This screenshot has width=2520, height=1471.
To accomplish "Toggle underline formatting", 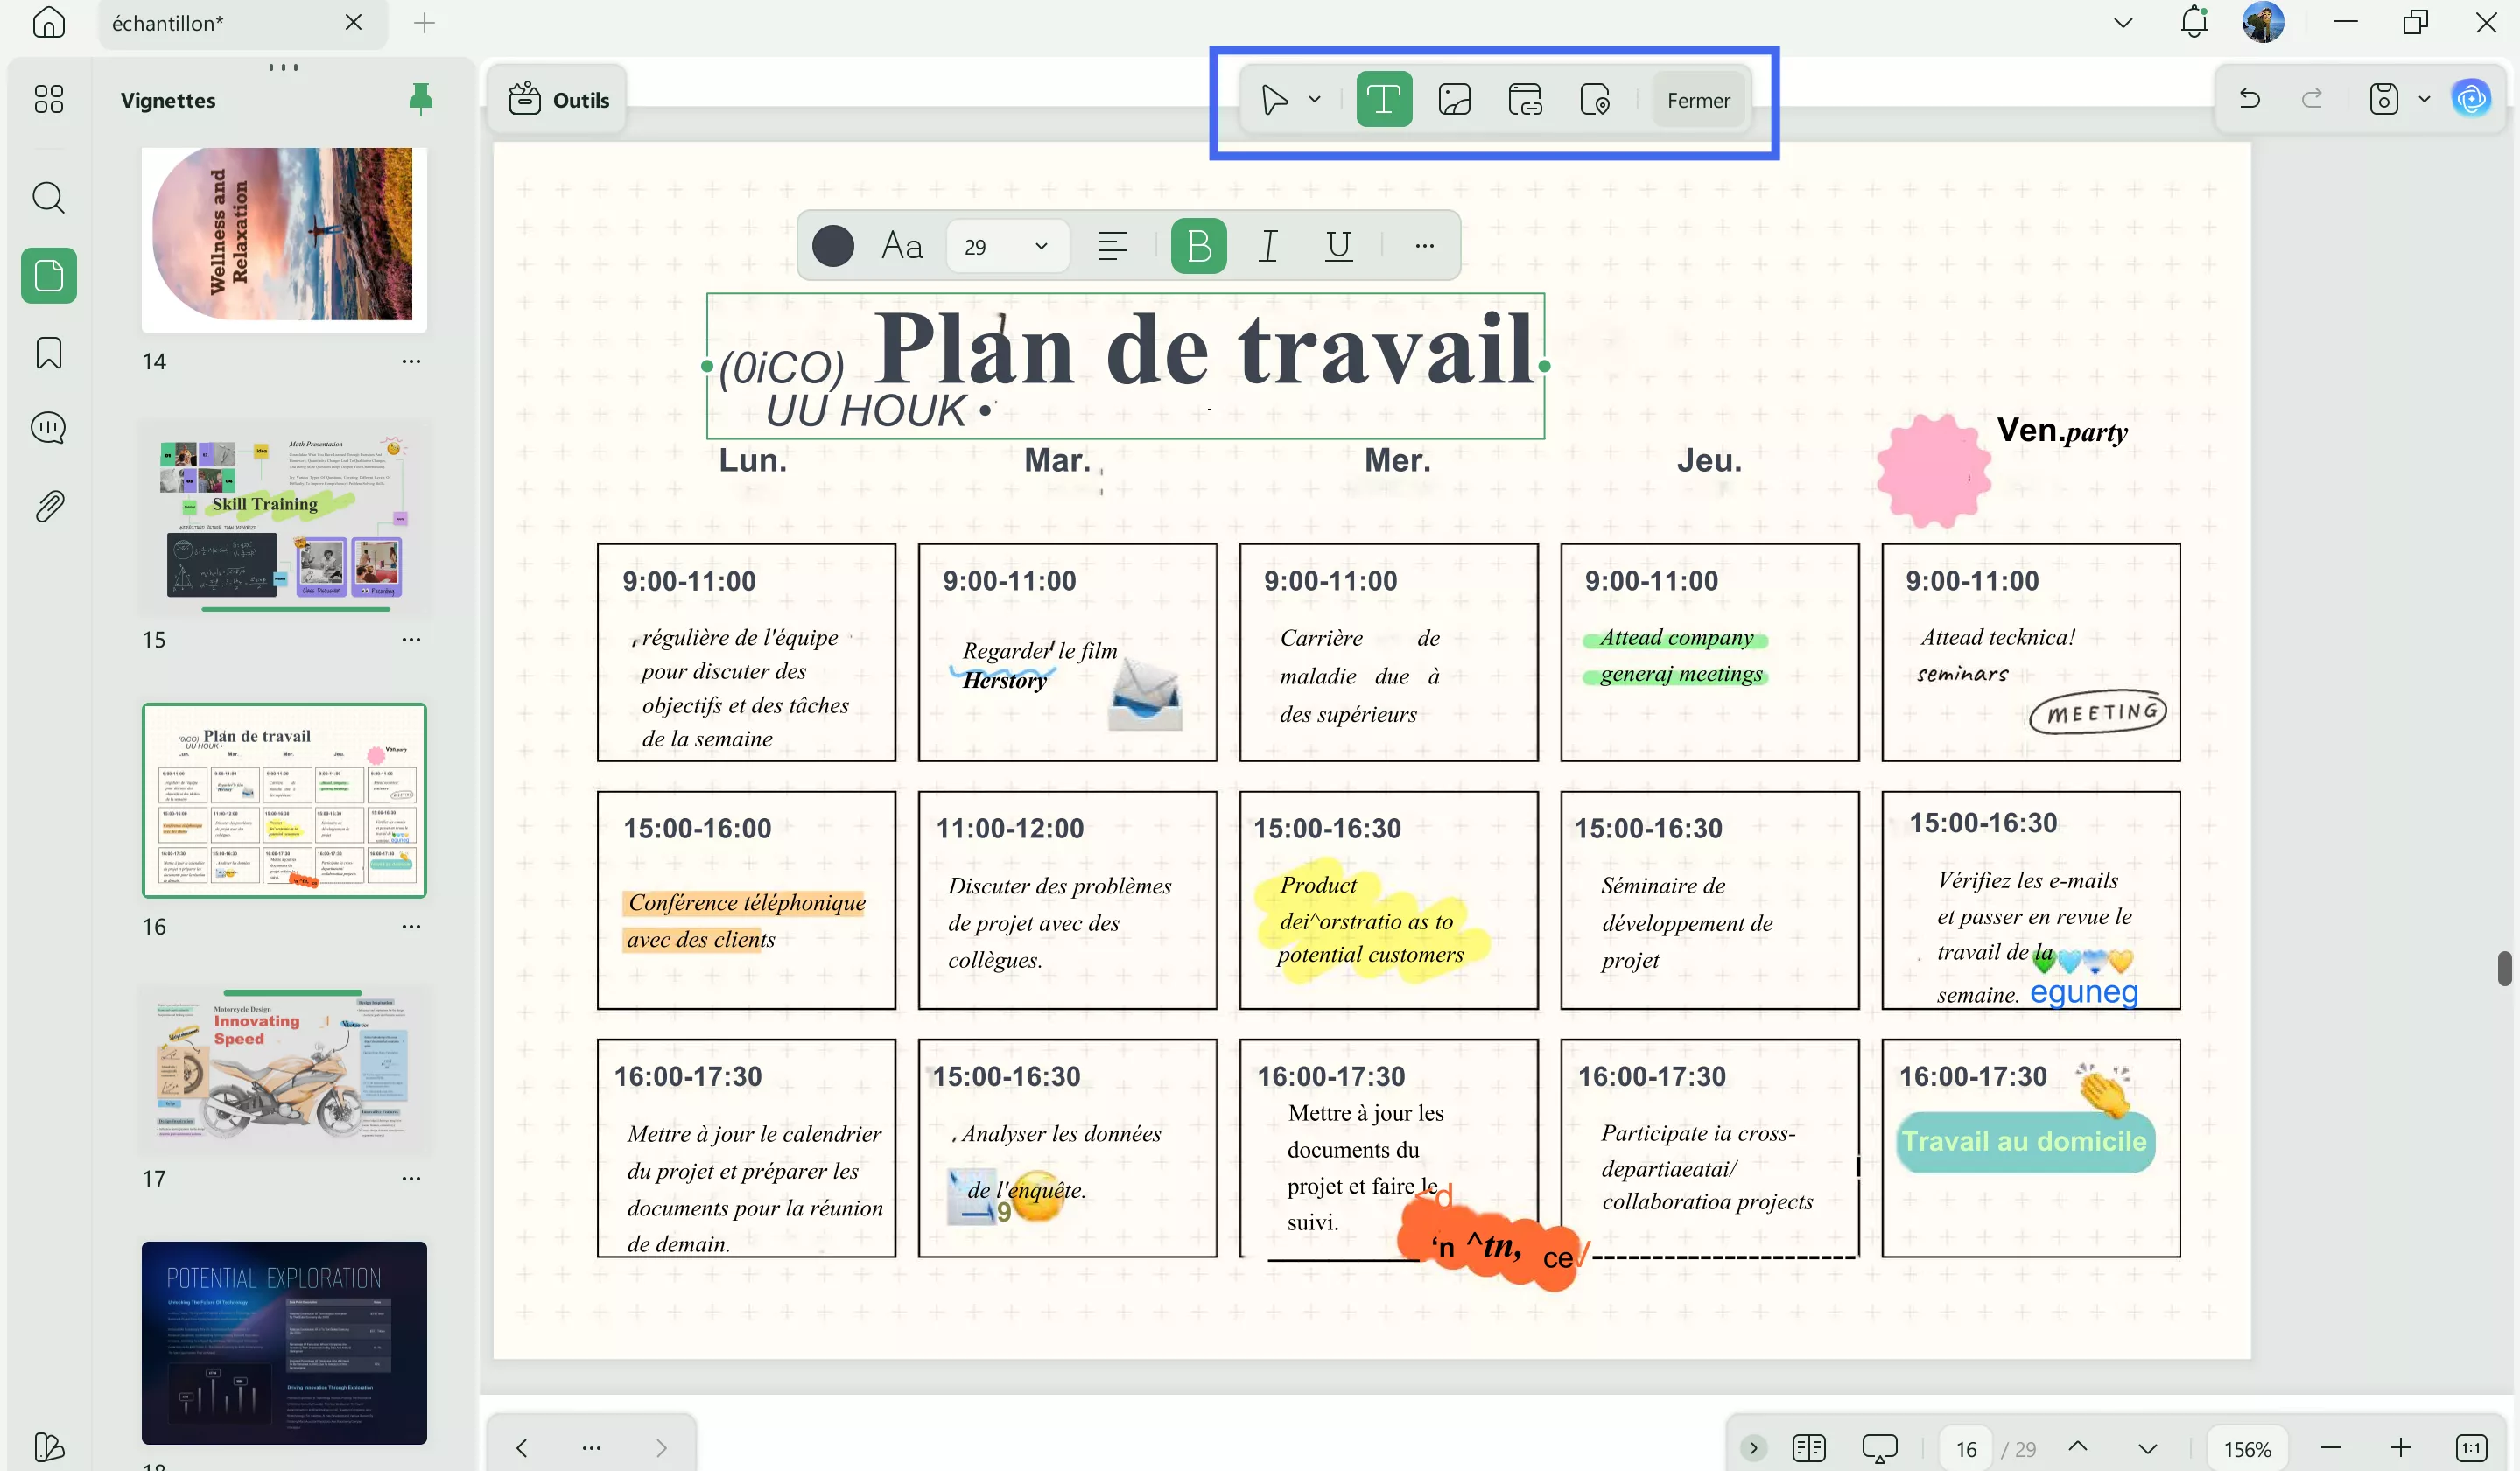I will (1338, 245).
